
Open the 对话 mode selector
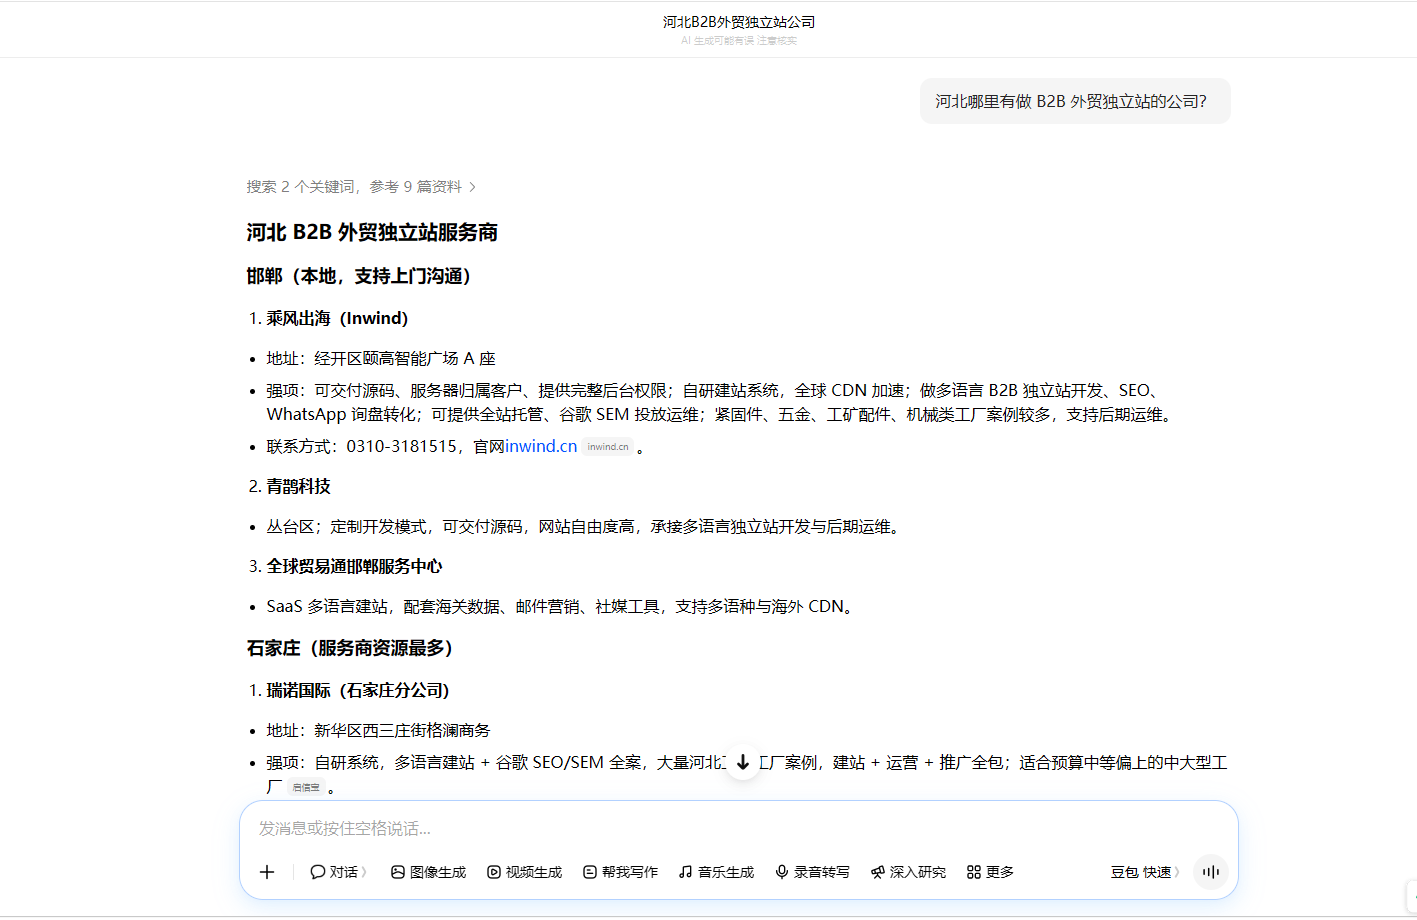point(338,872)
